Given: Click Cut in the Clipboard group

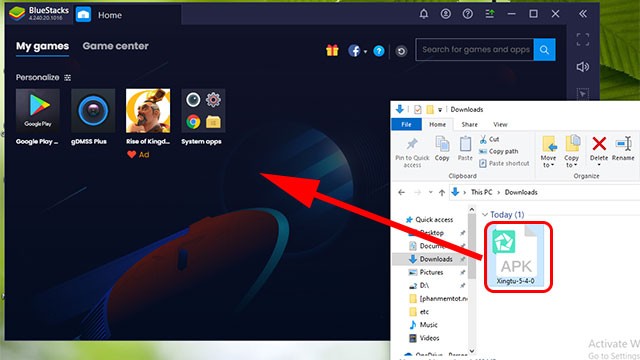Looking at the screenshot, I should (489, 139).
